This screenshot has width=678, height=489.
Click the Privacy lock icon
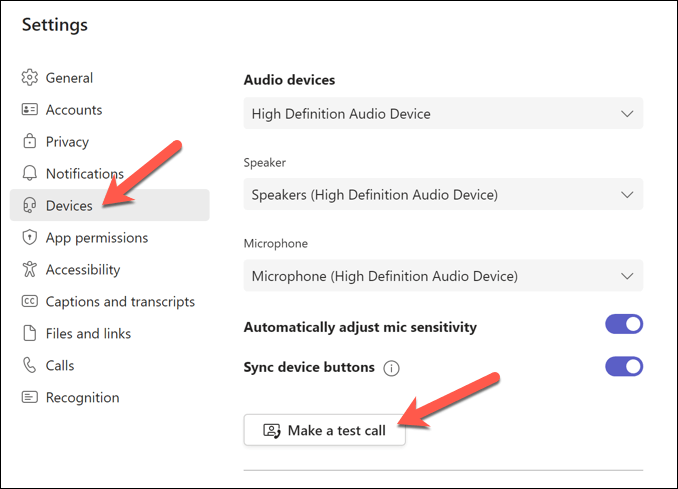tap(29, 142)
